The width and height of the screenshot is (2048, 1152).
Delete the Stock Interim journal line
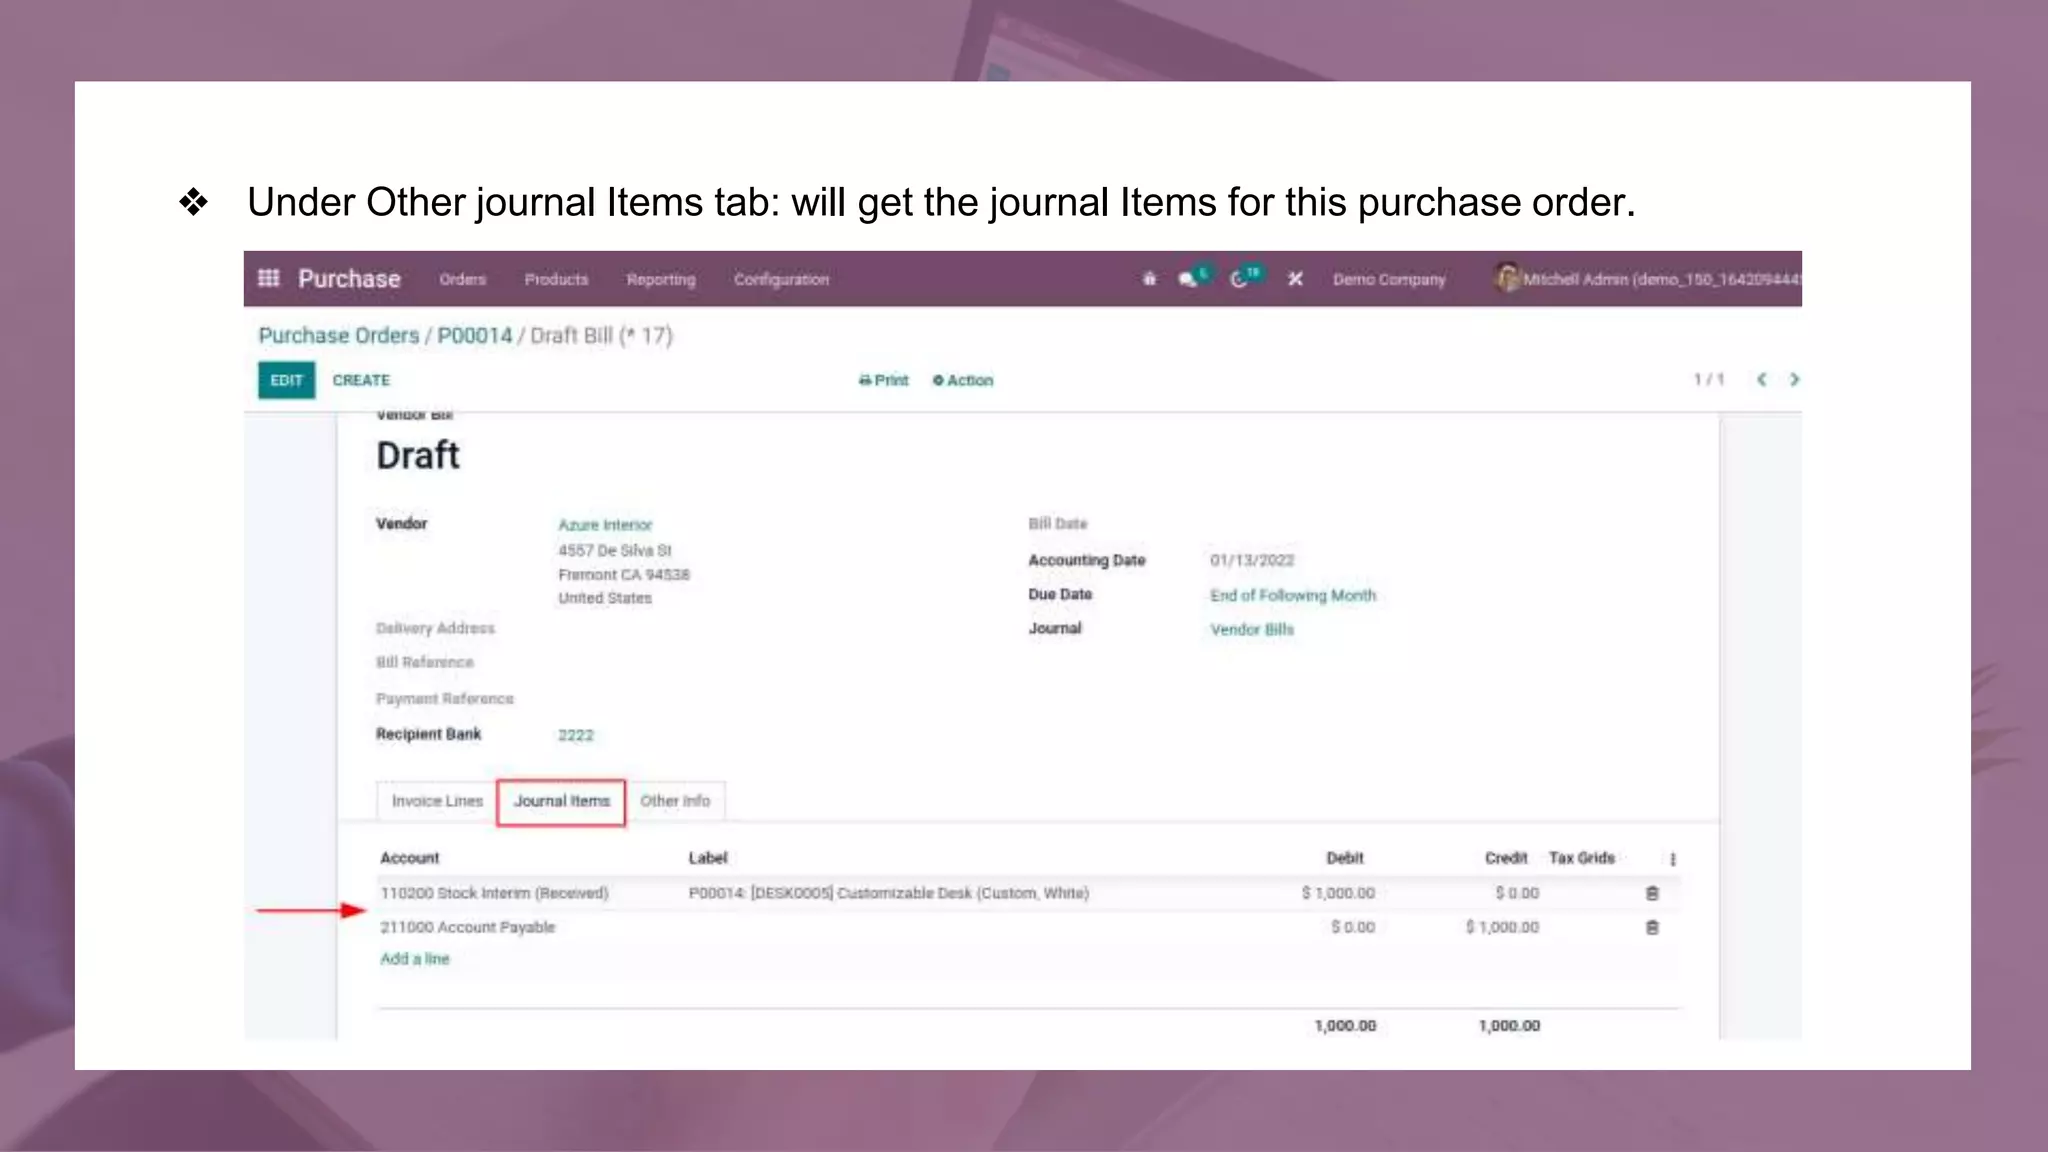click(x=1652, y=893)
